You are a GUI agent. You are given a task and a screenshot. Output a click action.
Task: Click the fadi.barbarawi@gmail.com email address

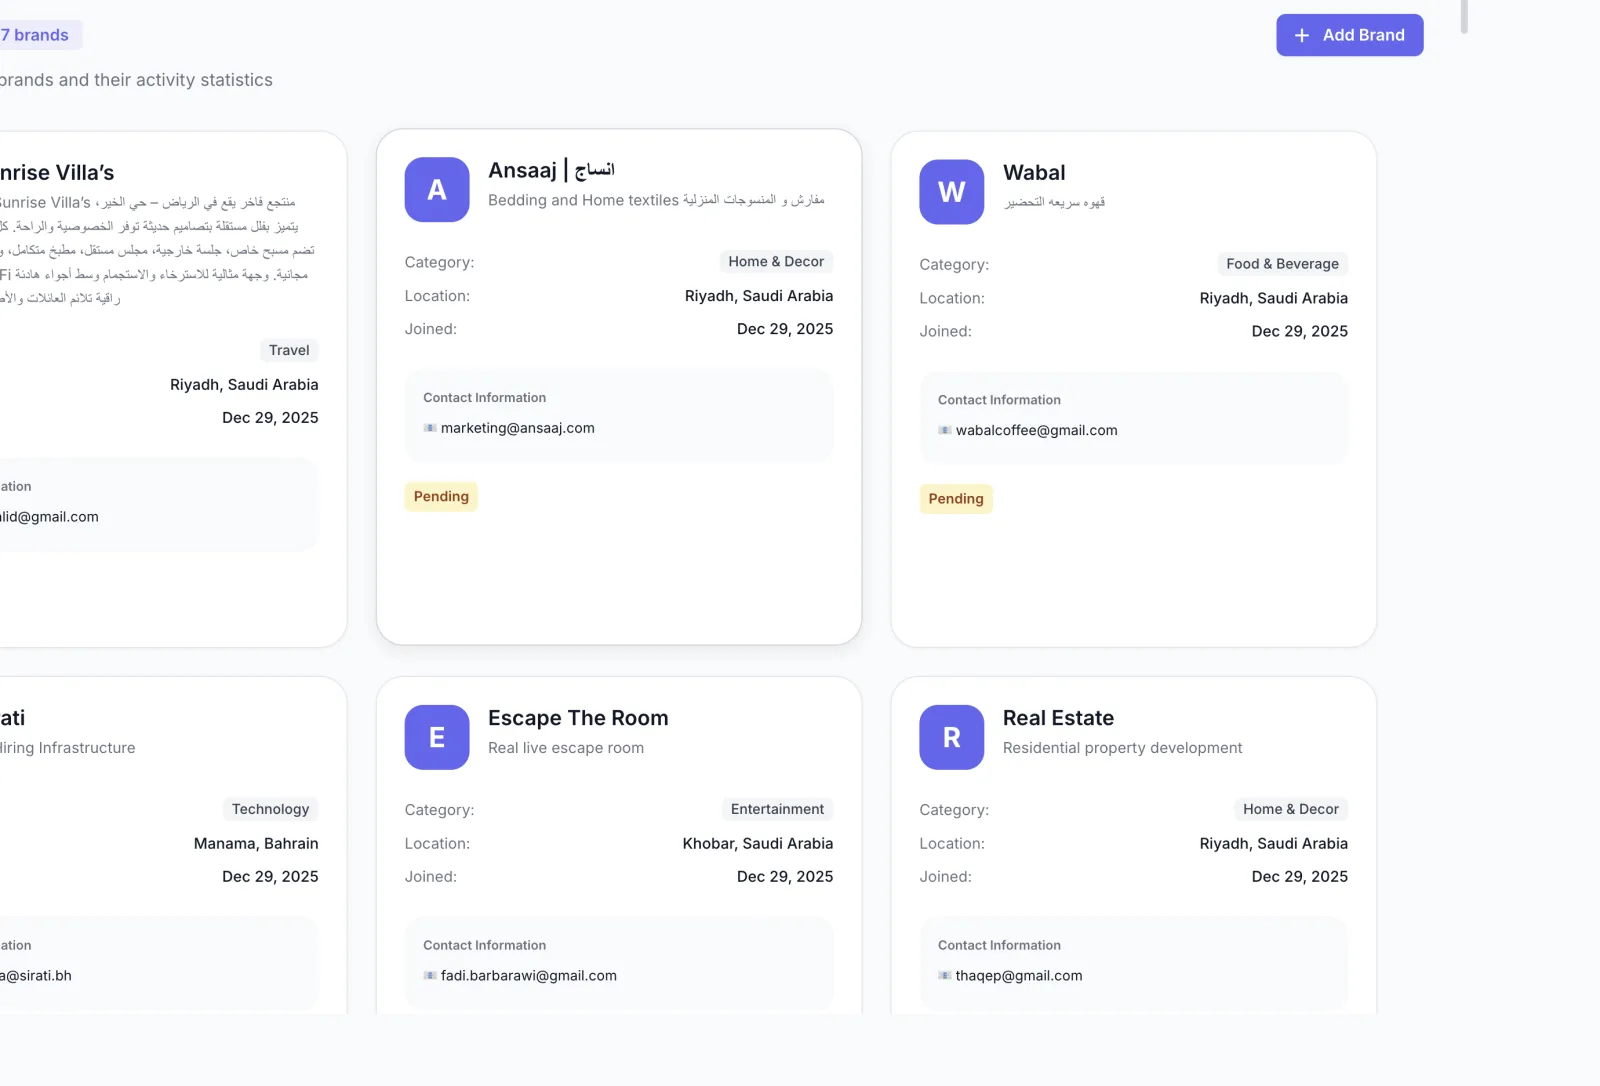[x=529, y=975]
